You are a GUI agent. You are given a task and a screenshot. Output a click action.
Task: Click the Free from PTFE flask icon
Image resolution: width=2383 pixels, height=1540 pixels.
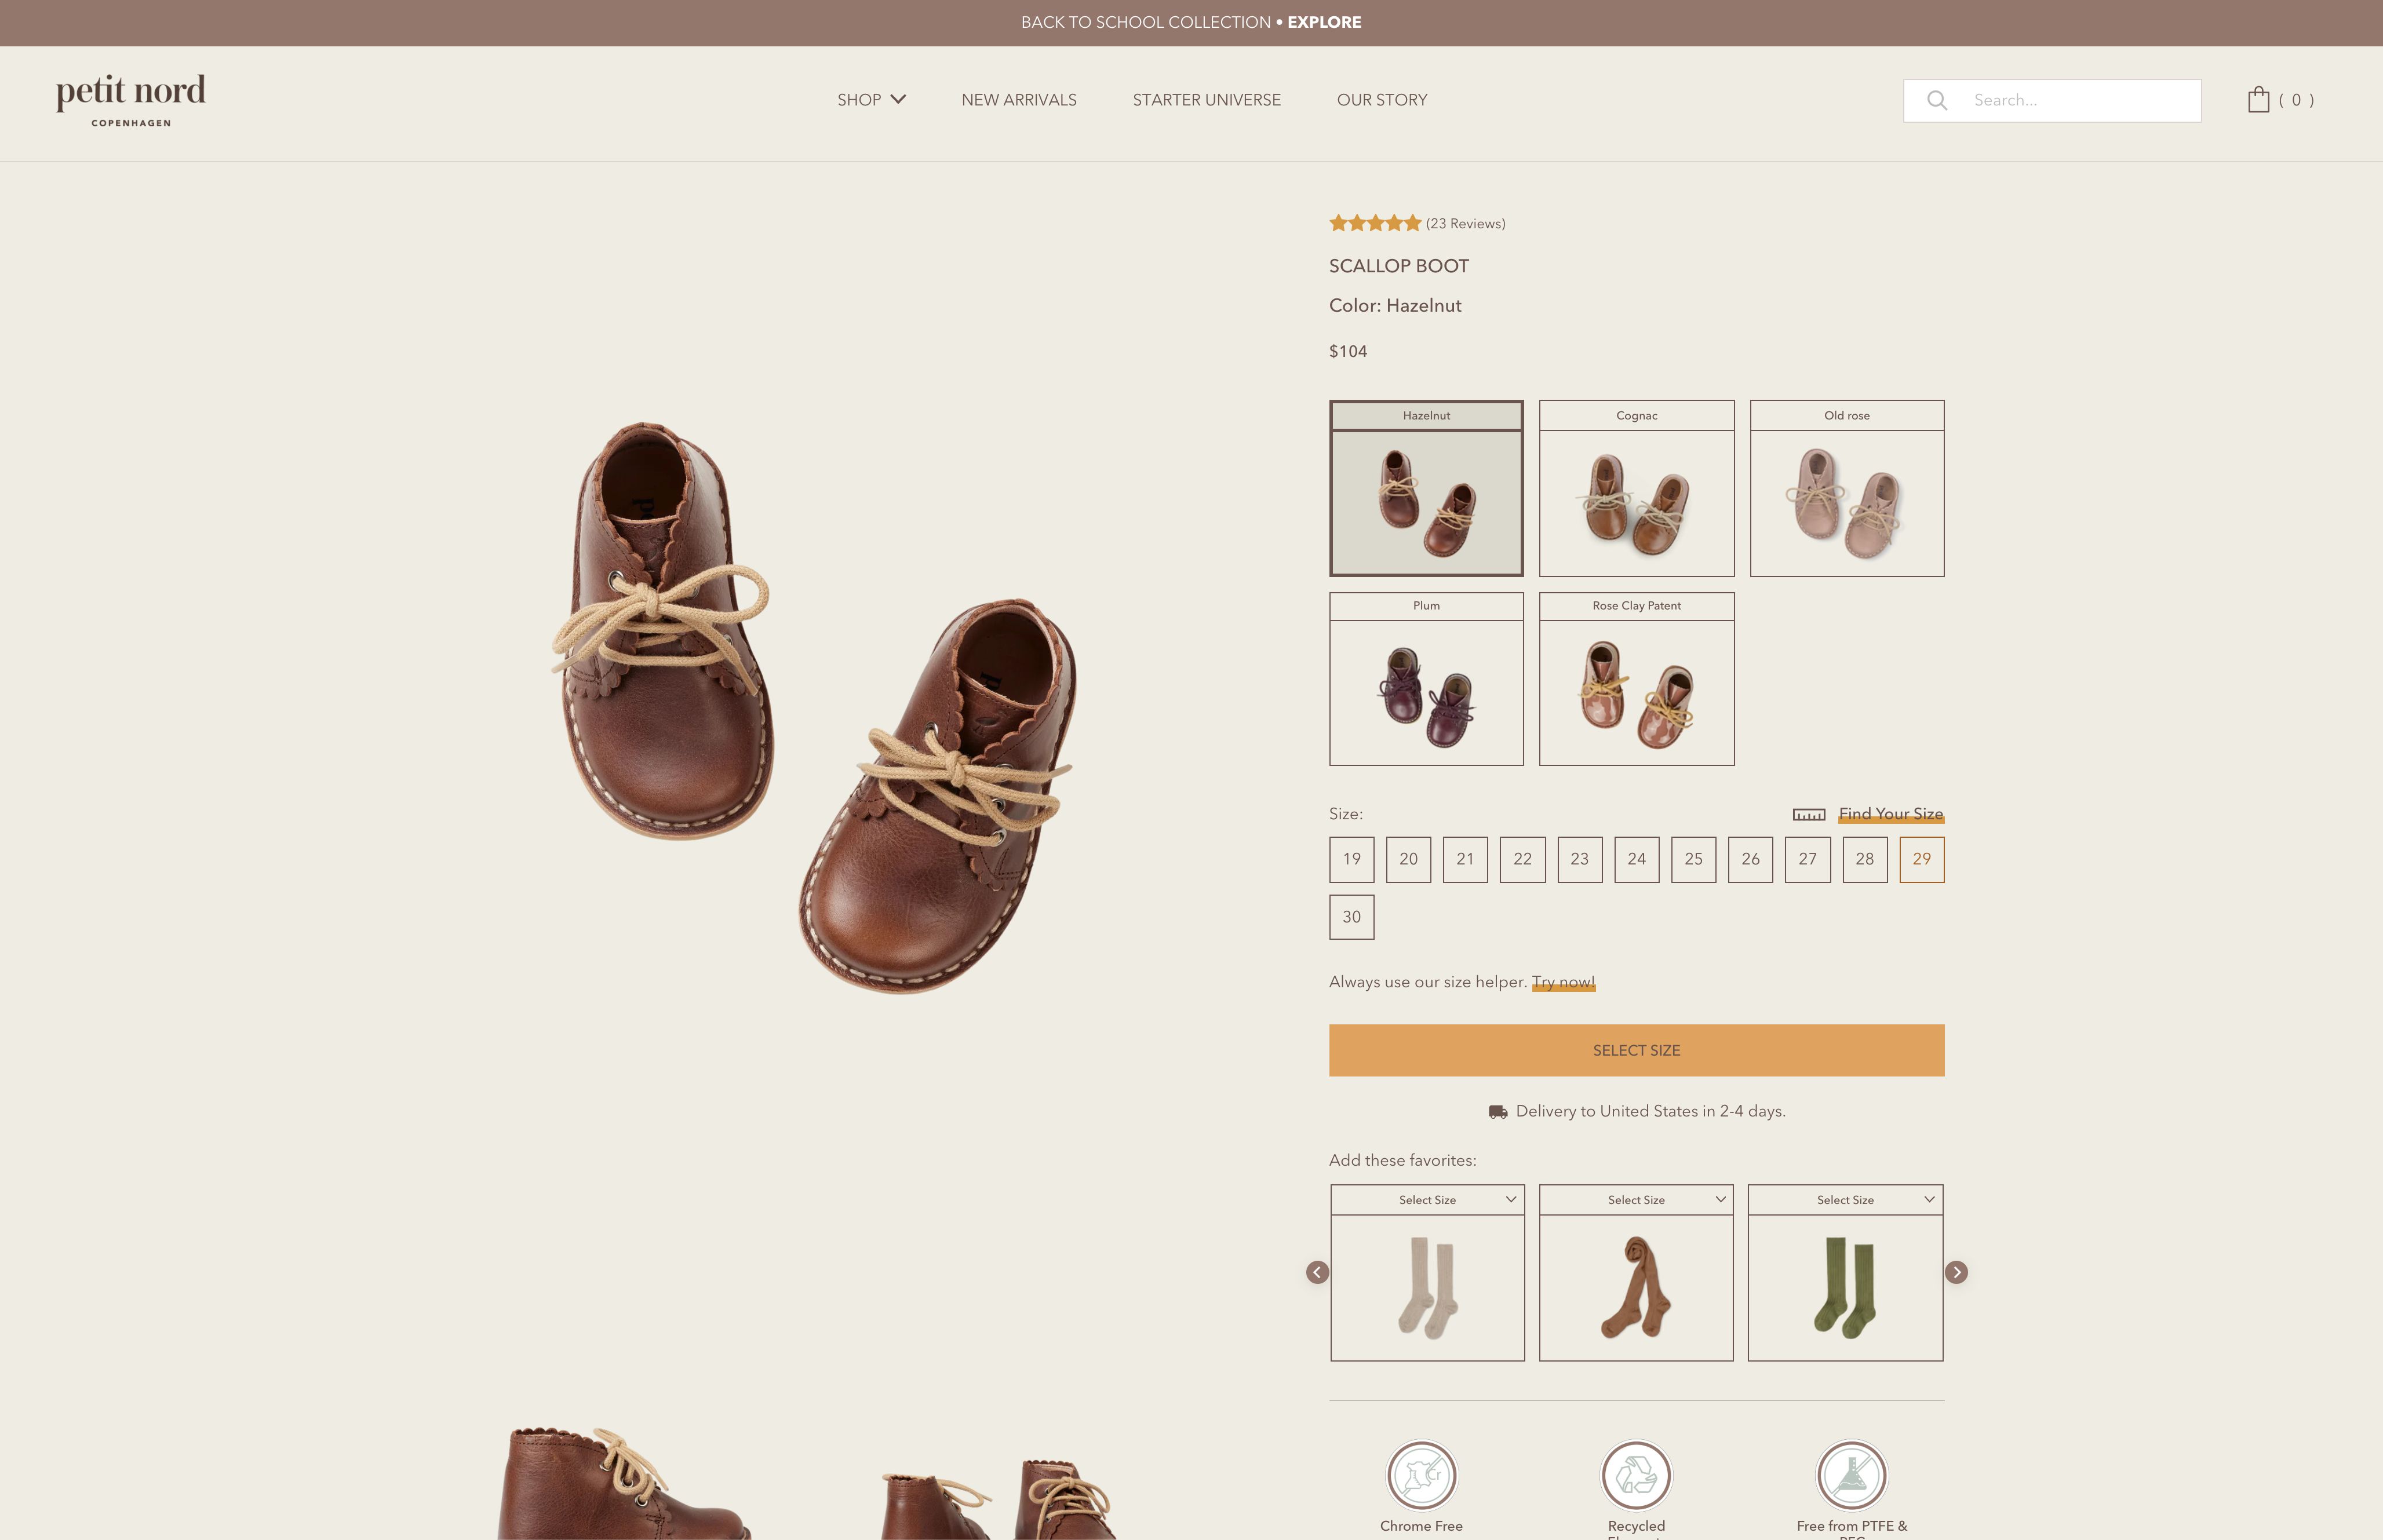(x=1852, y=1474)
